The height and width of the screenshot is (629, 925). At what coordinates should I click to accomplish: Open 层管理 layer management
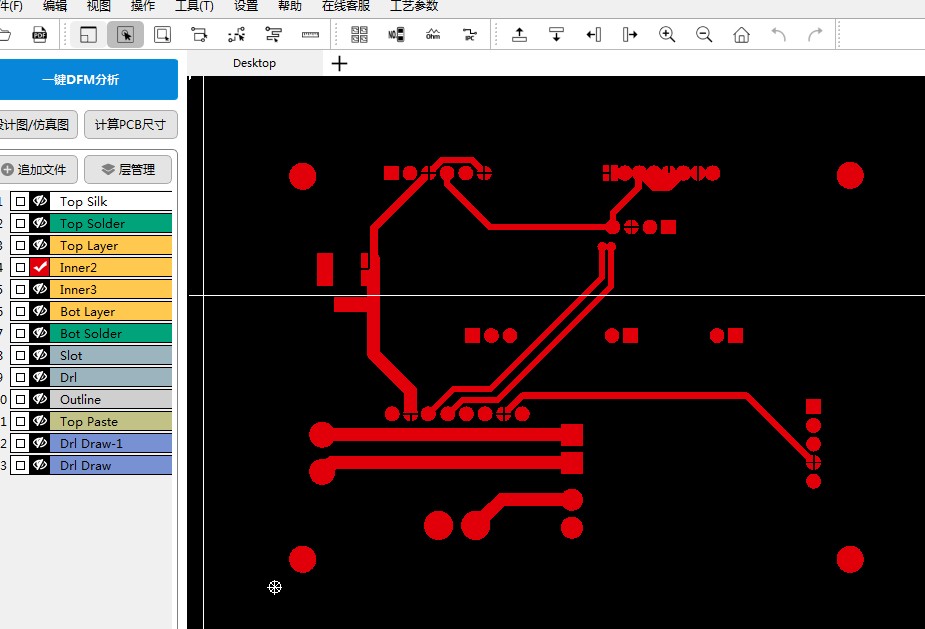128,169
